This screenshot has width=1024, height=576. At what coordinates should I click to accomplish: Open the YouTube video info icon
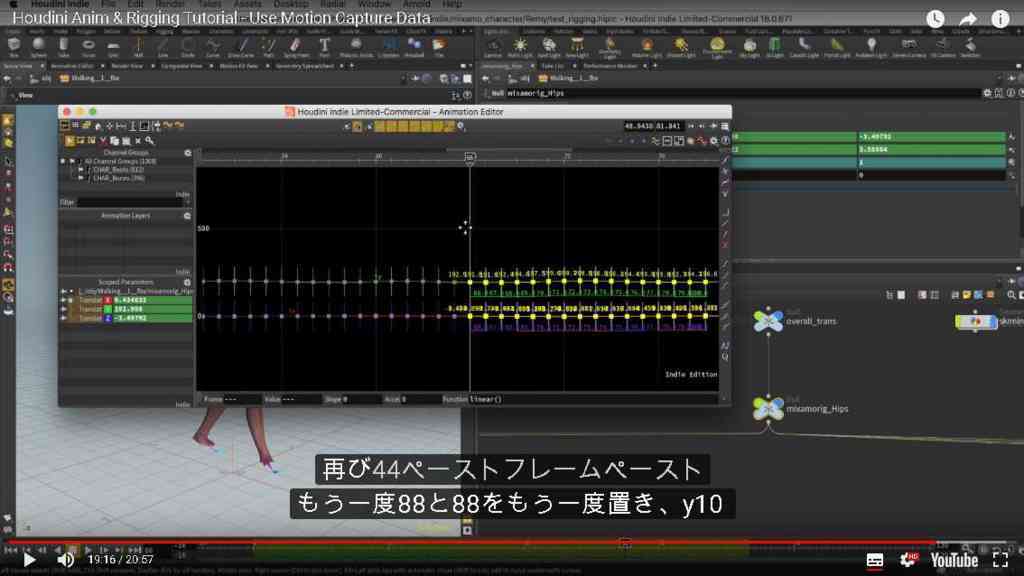point(1000,18)
